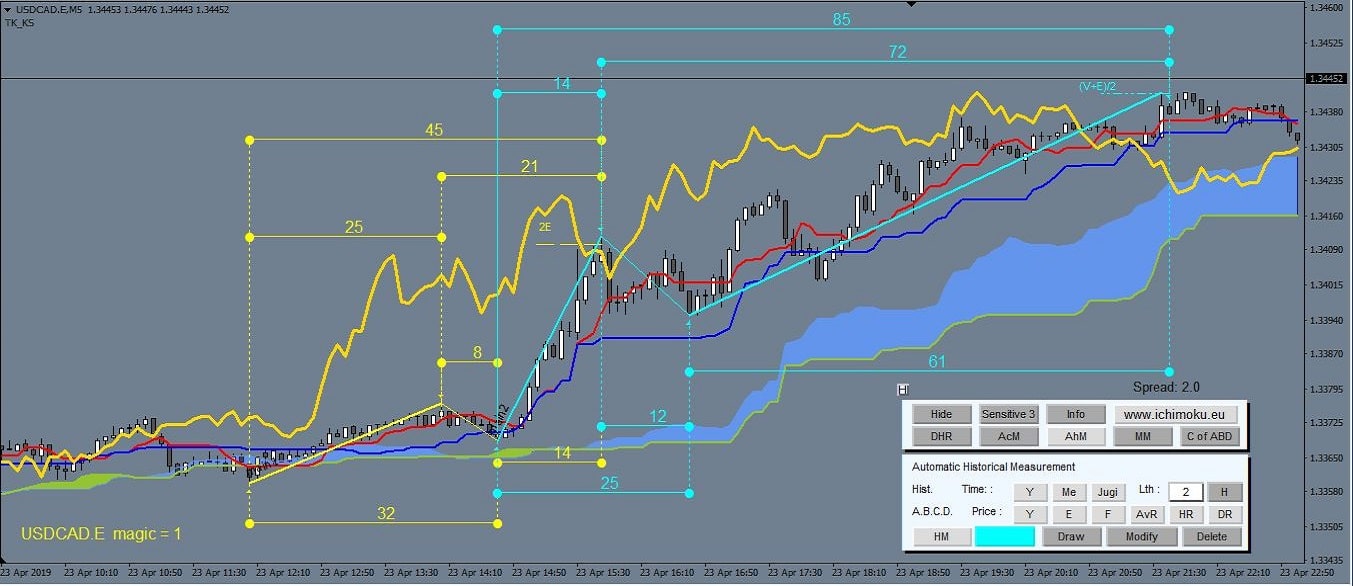Click the Hide button in panel

pos(941,414)
